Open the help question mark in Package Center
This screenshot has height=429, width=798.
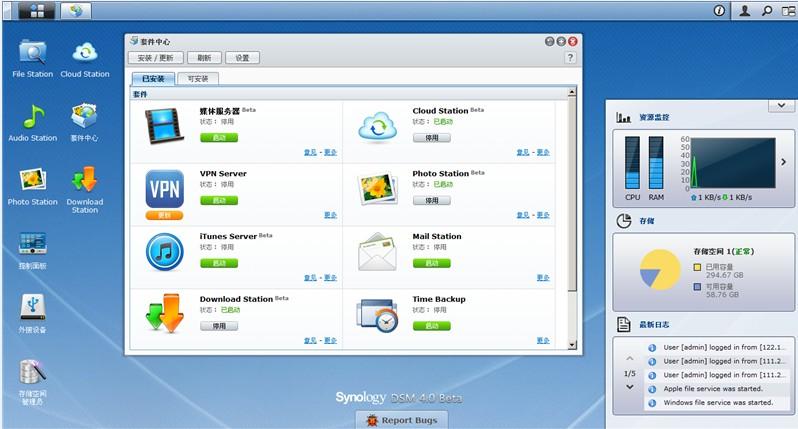(570, 58)
